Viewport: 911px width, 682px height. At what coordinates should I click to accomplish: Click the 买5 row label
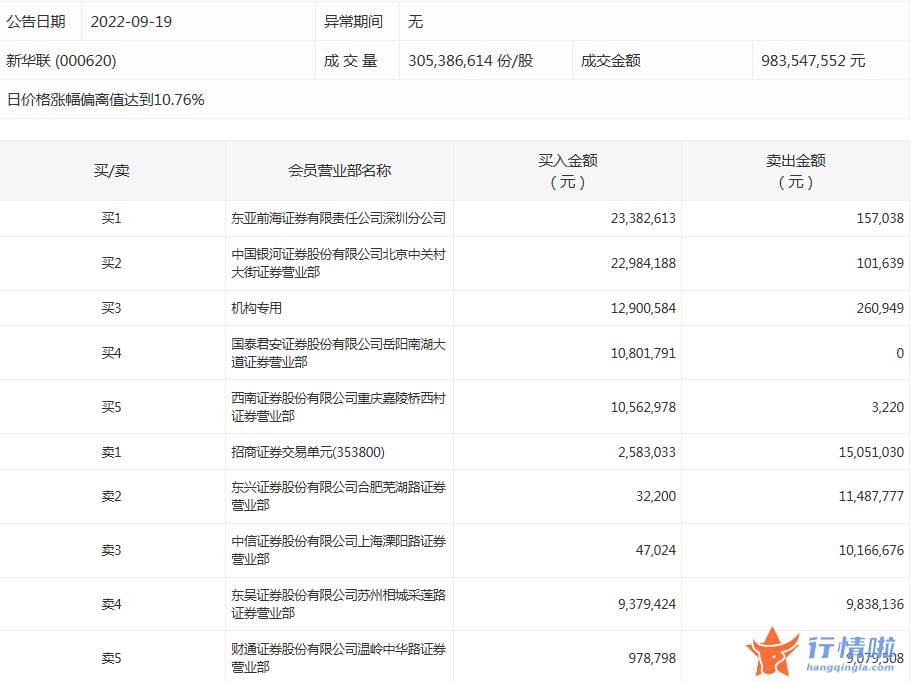pyautogui.click(x=112, y=407)
